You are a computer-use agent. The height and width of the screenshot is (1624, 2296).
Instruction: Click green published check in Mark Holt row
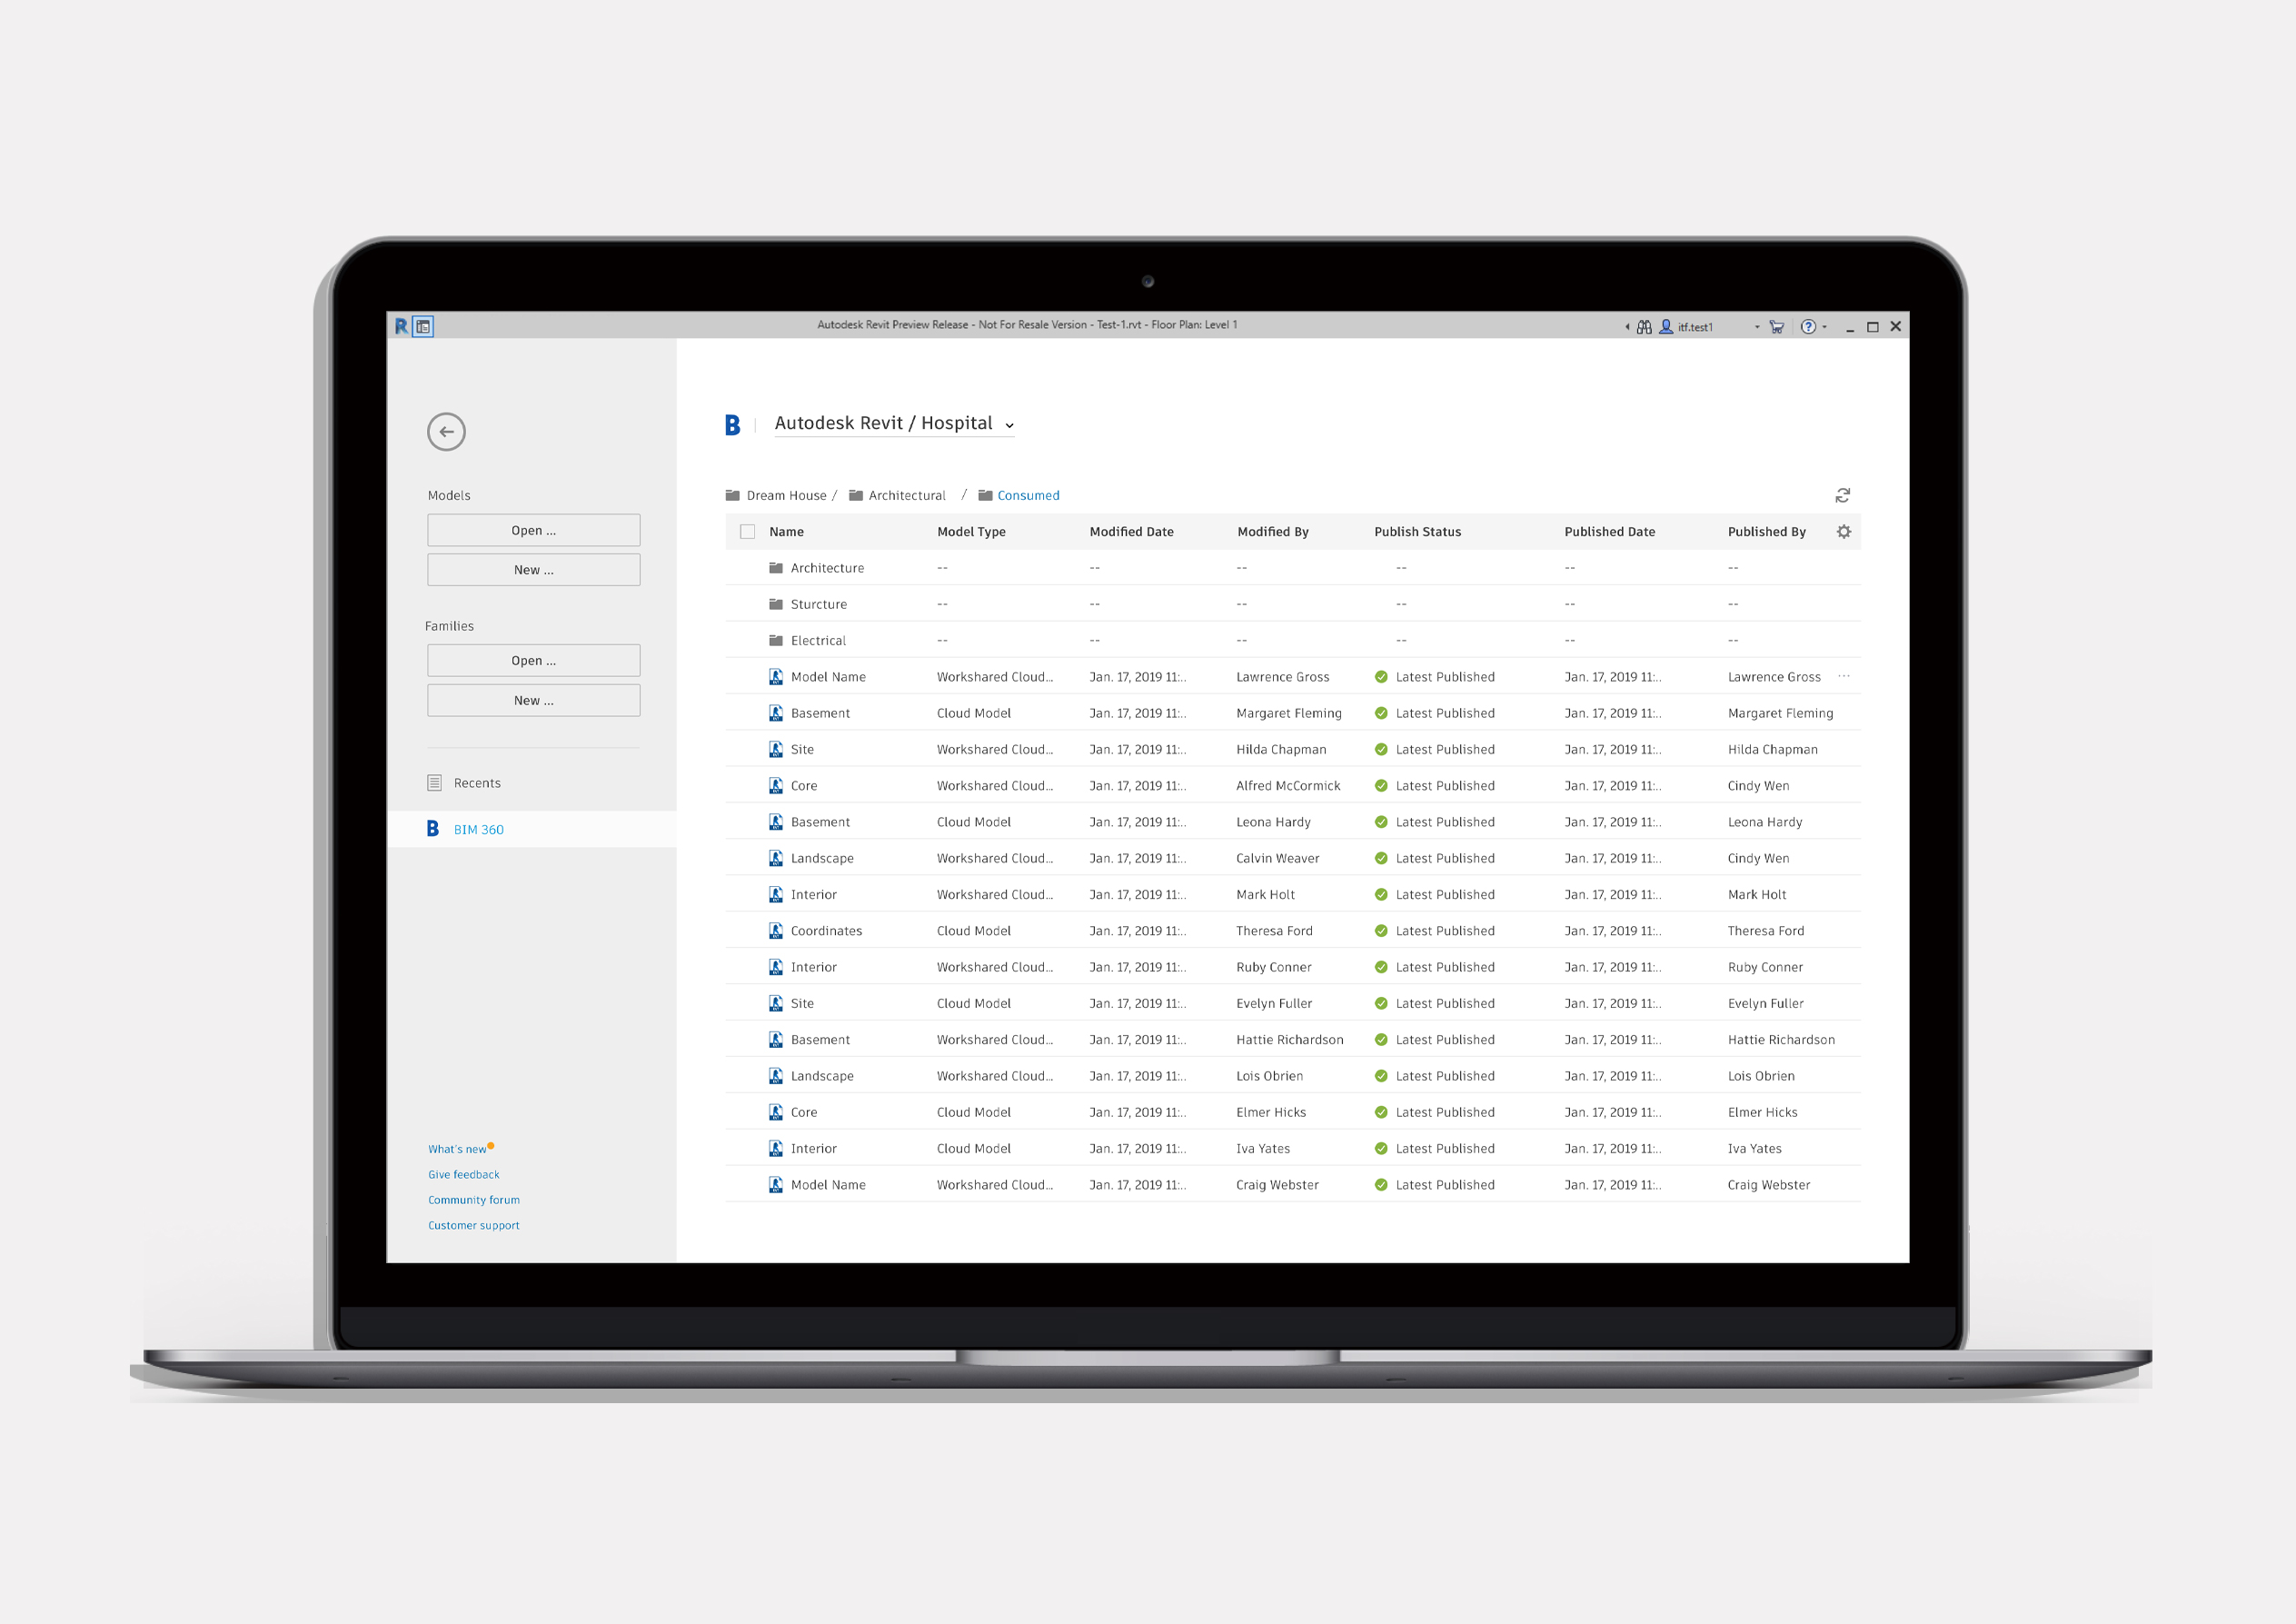pos(1381,895)
